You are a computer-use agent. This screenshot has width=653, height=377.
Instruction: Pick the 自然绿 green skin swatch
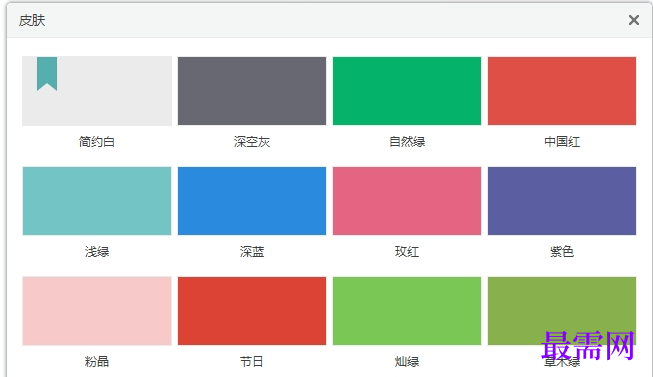[x=407, y=91]
